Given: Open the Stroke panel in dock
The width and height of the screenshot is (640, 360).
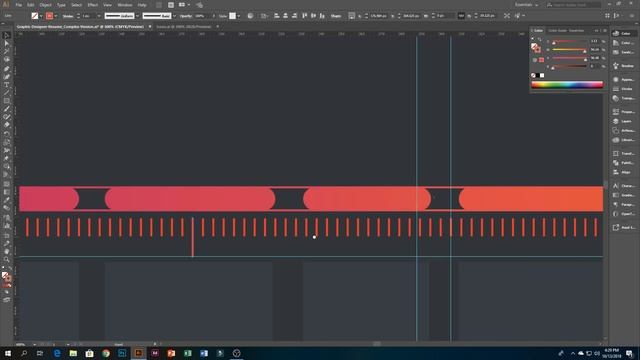Looking at the screenshot, I should [624, 89].
